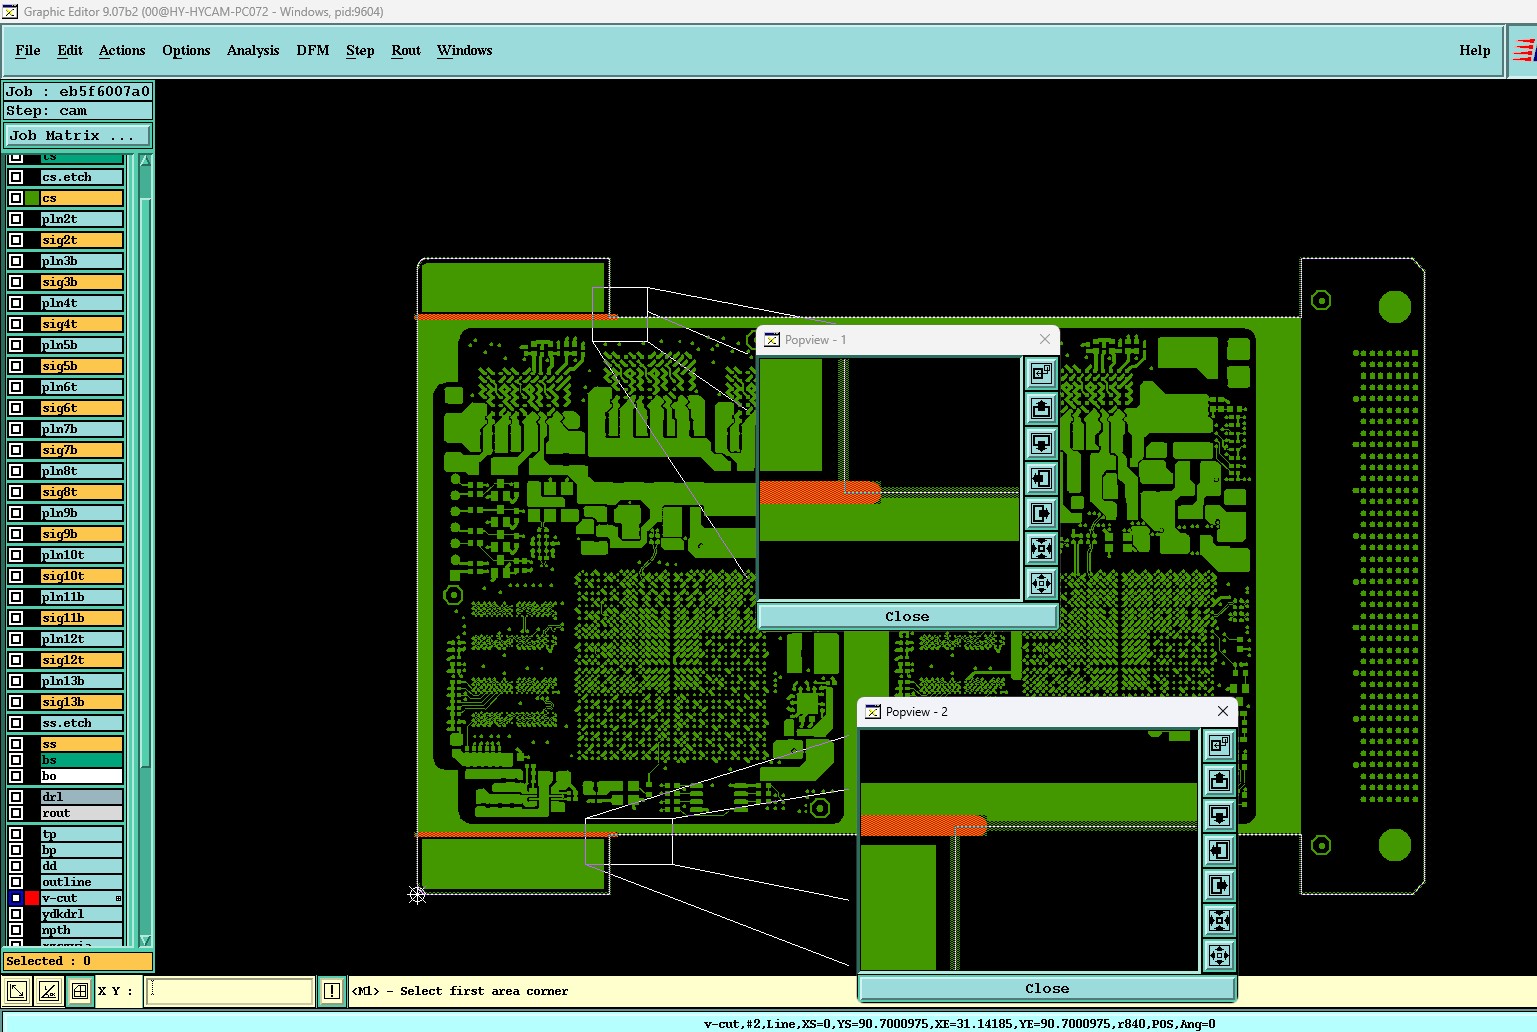This screenshot has width=1537, height=1032.
Task: Select the pln10t layer name
Action: (x=81, y=555)
